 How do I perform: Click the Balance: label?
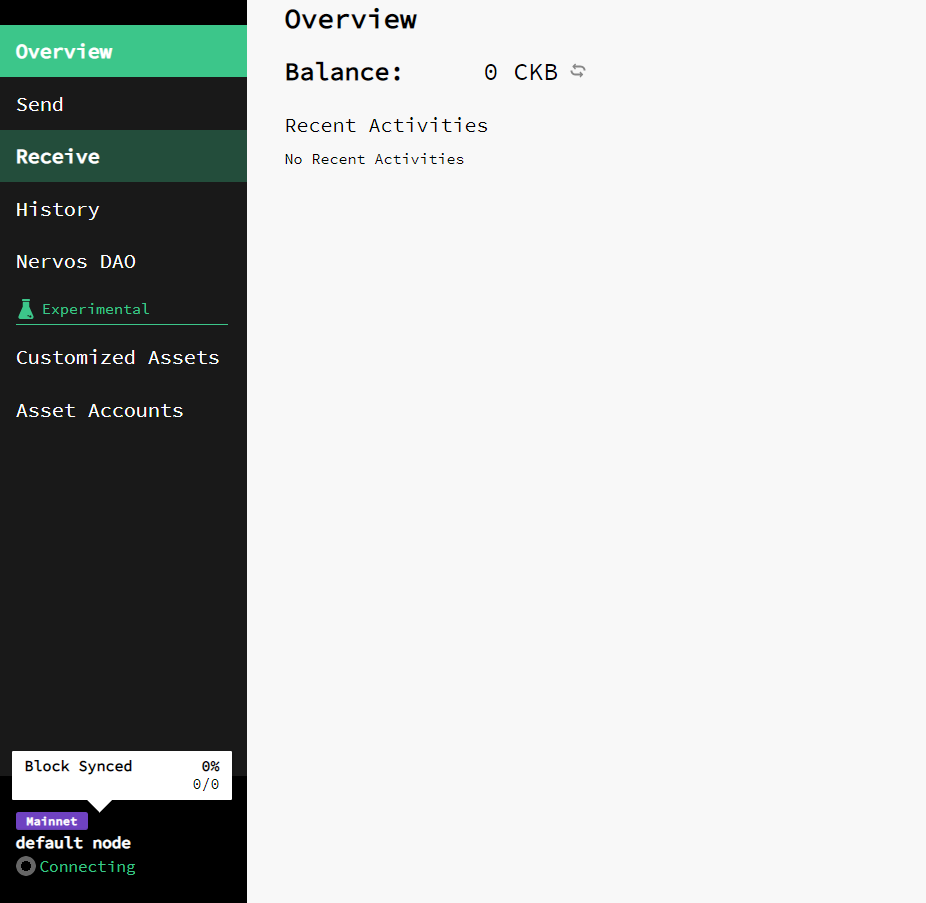[x=344, y=72]
